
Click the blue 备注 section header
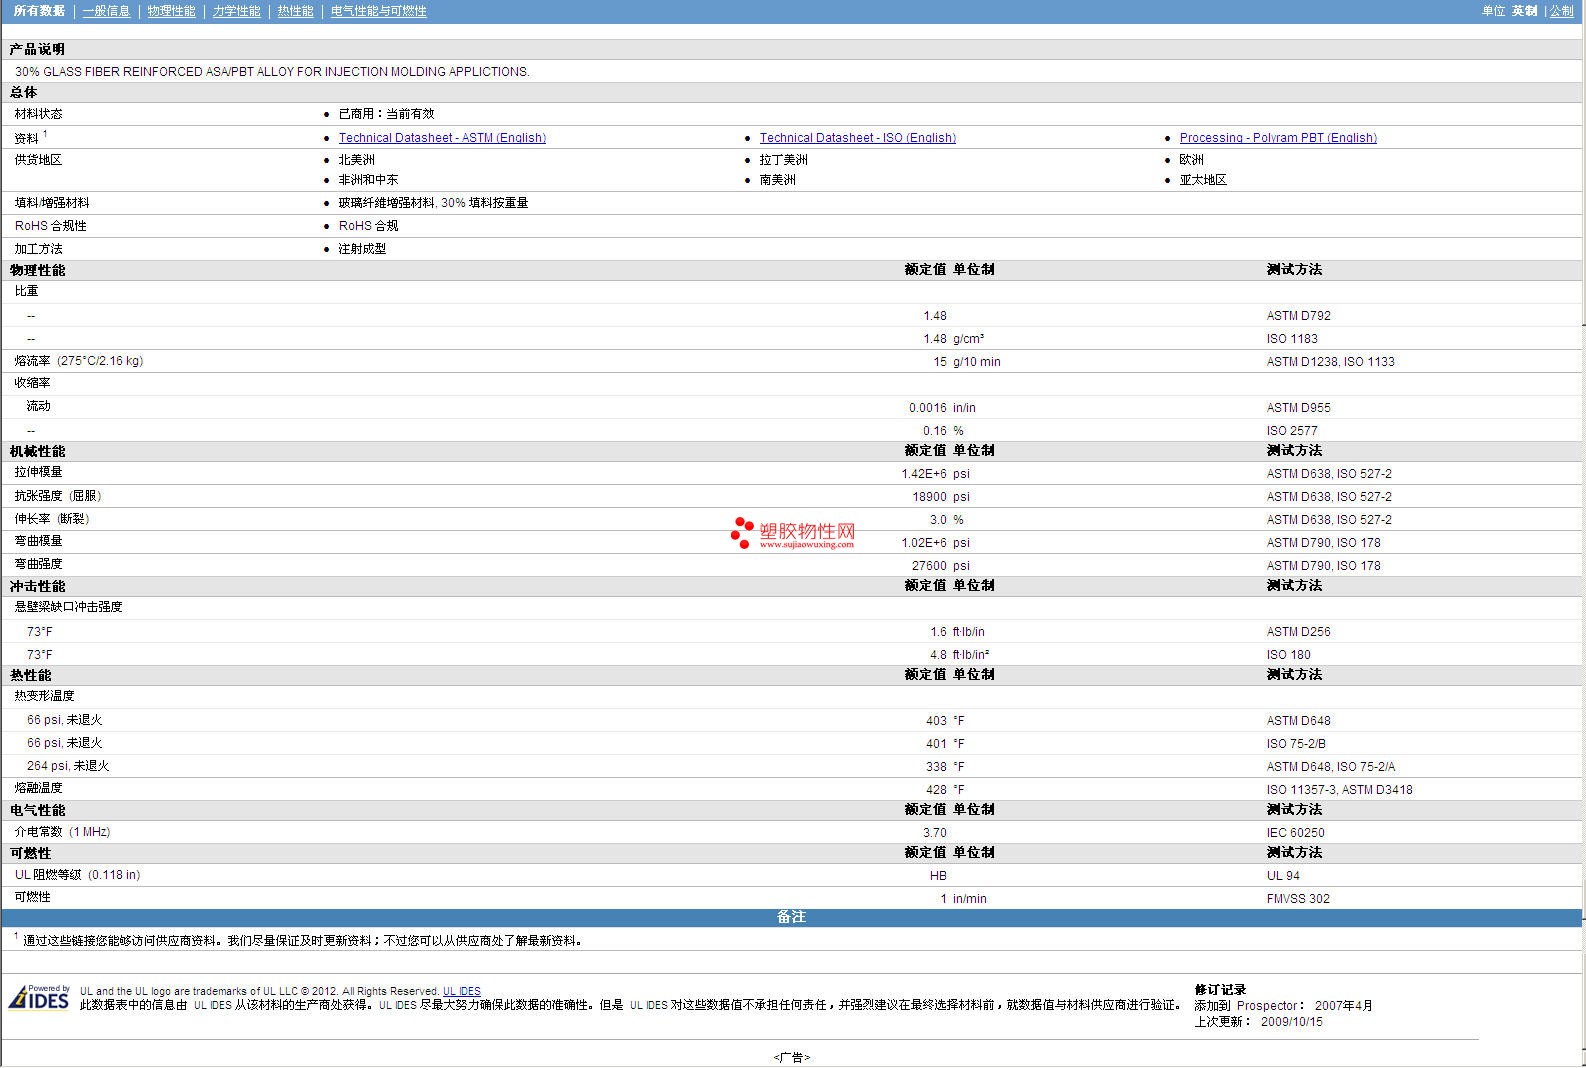(791, 917)
